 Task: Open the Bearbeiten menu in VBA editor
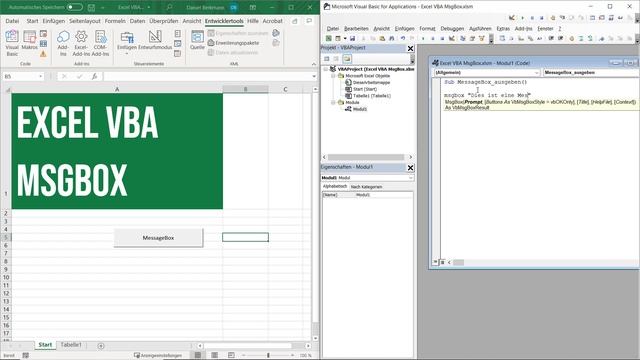pos(356,29)
